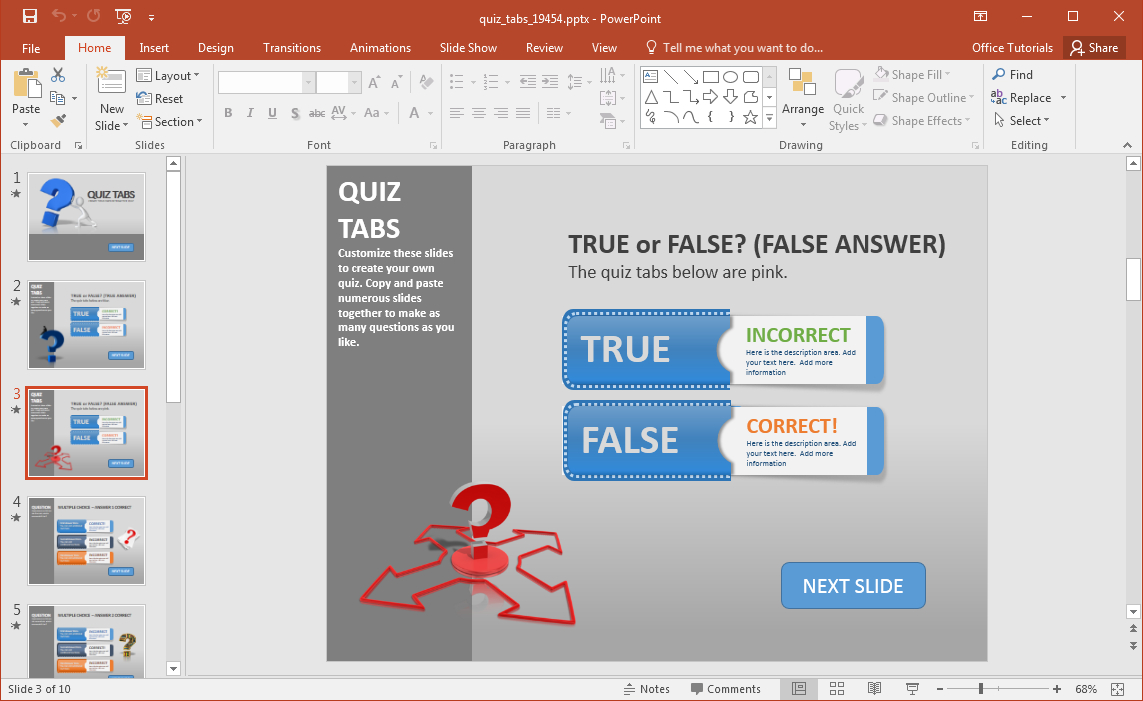Open the File menu
This screenshot has height=701, width=1143.
pyautogui.click(x=31, y=48)
